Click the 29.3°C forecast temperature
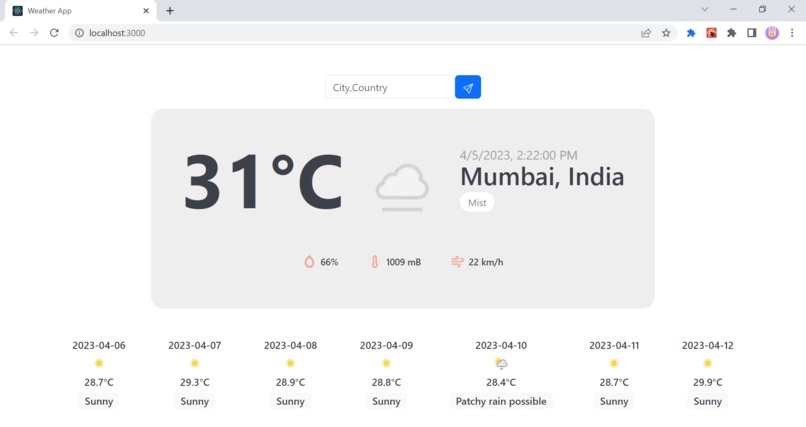Viewport: 806px width, 427px height. [x=194, y=382]
